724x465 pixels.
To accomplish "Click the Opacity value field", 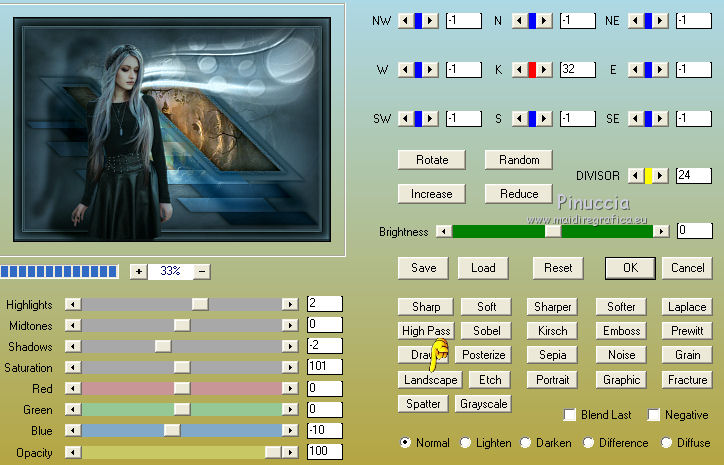I will (325, 452).
